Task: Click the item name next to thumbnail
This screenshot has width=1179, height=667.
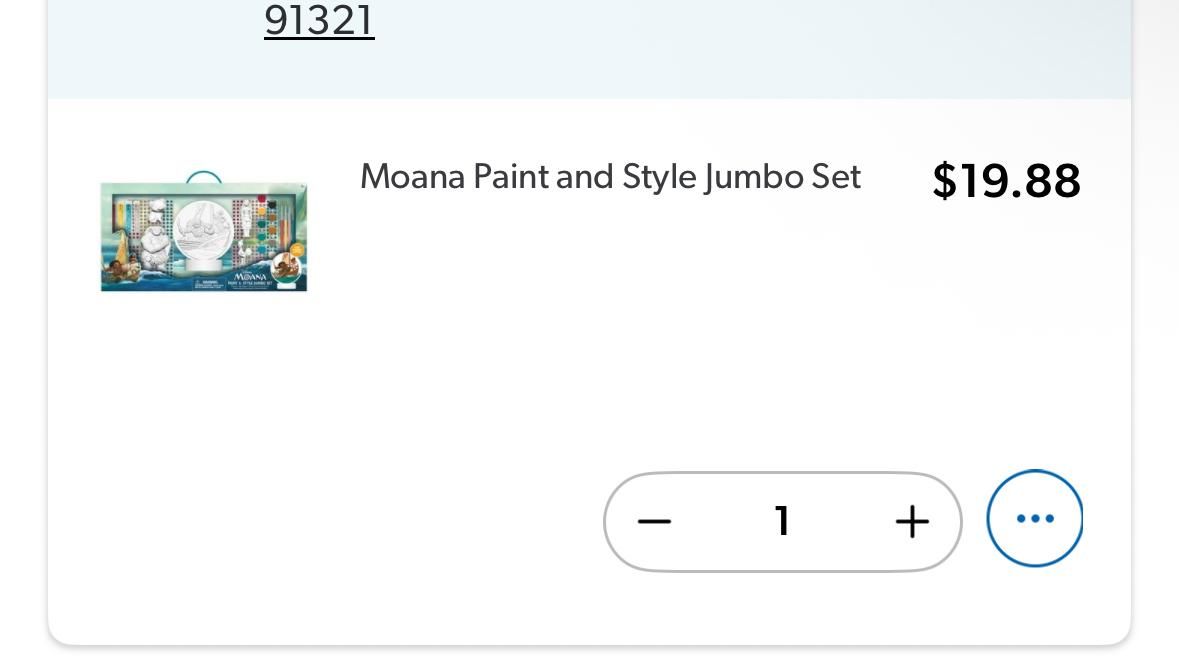Action: click(610, 177)
